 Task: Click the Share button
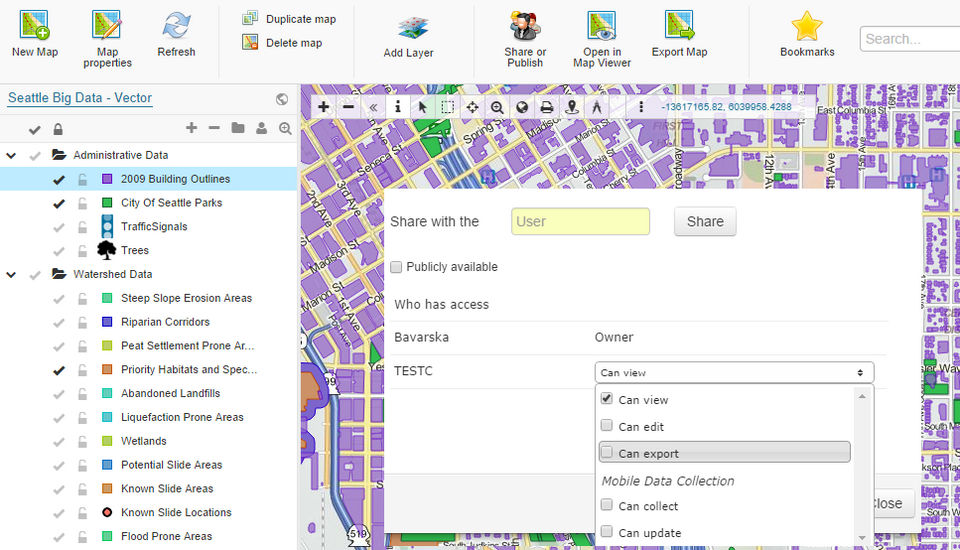pos(704,222)
